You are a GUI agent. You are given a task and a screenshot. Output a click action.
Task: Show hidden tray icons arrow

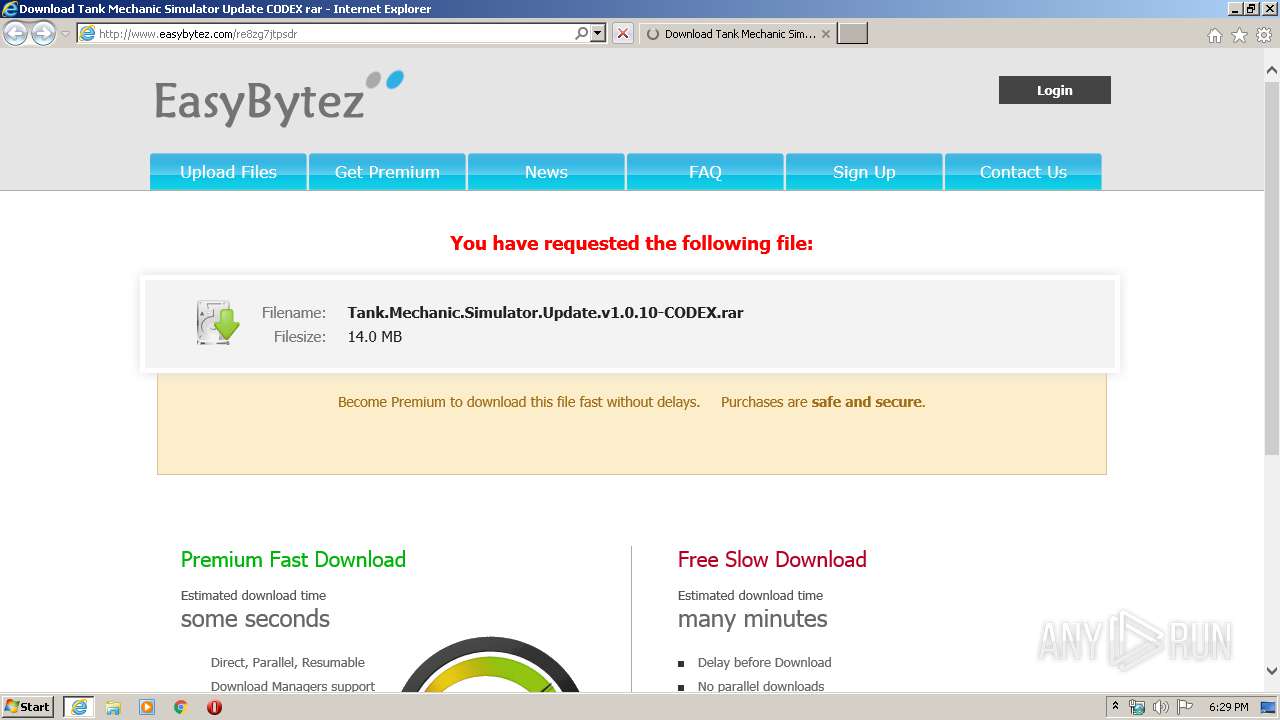(1115, 707)
